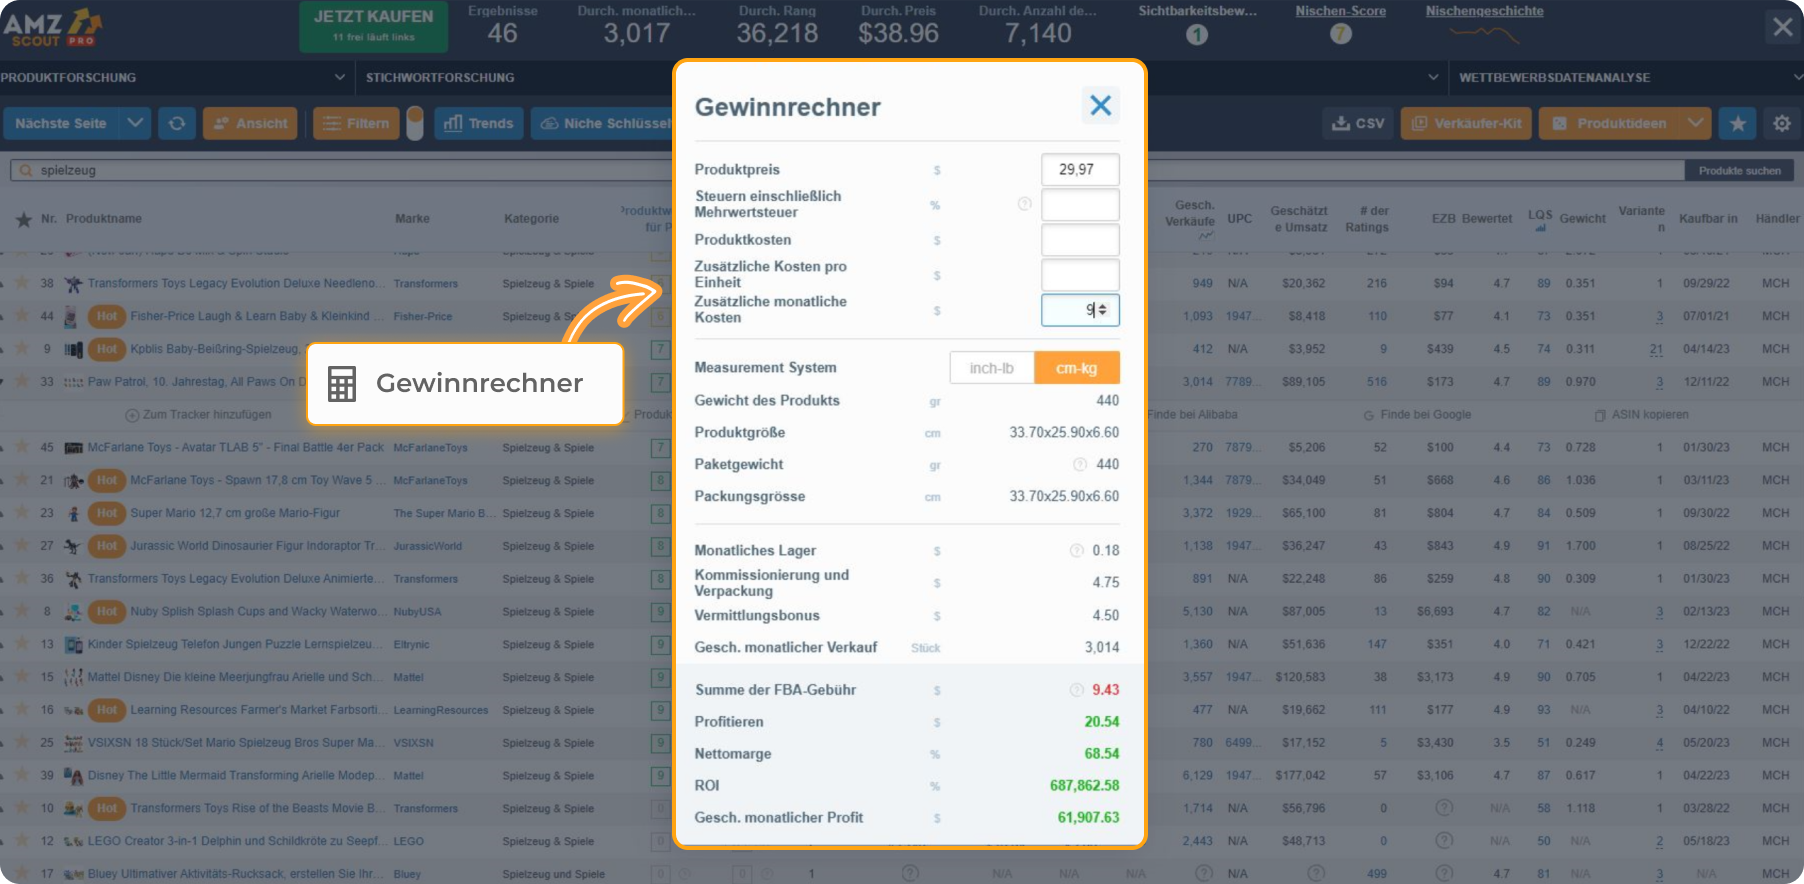
Task: Select the inch-lb measurement system
Action: pyautogui.click(x=991, y=368)
